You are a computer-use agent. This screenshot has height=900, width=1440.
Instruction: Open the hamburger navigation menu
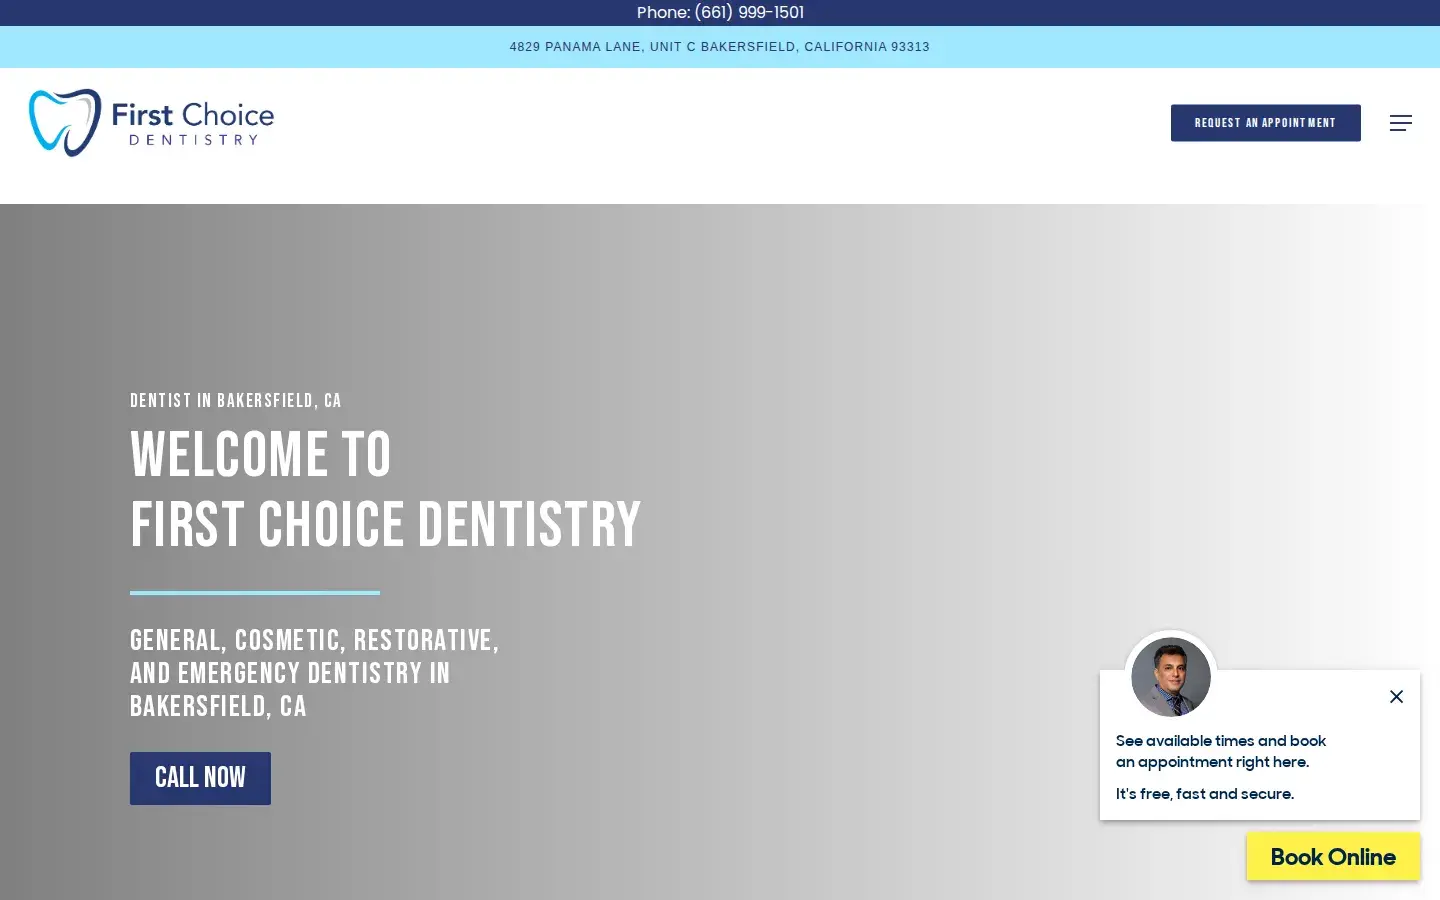point(1400,123)
